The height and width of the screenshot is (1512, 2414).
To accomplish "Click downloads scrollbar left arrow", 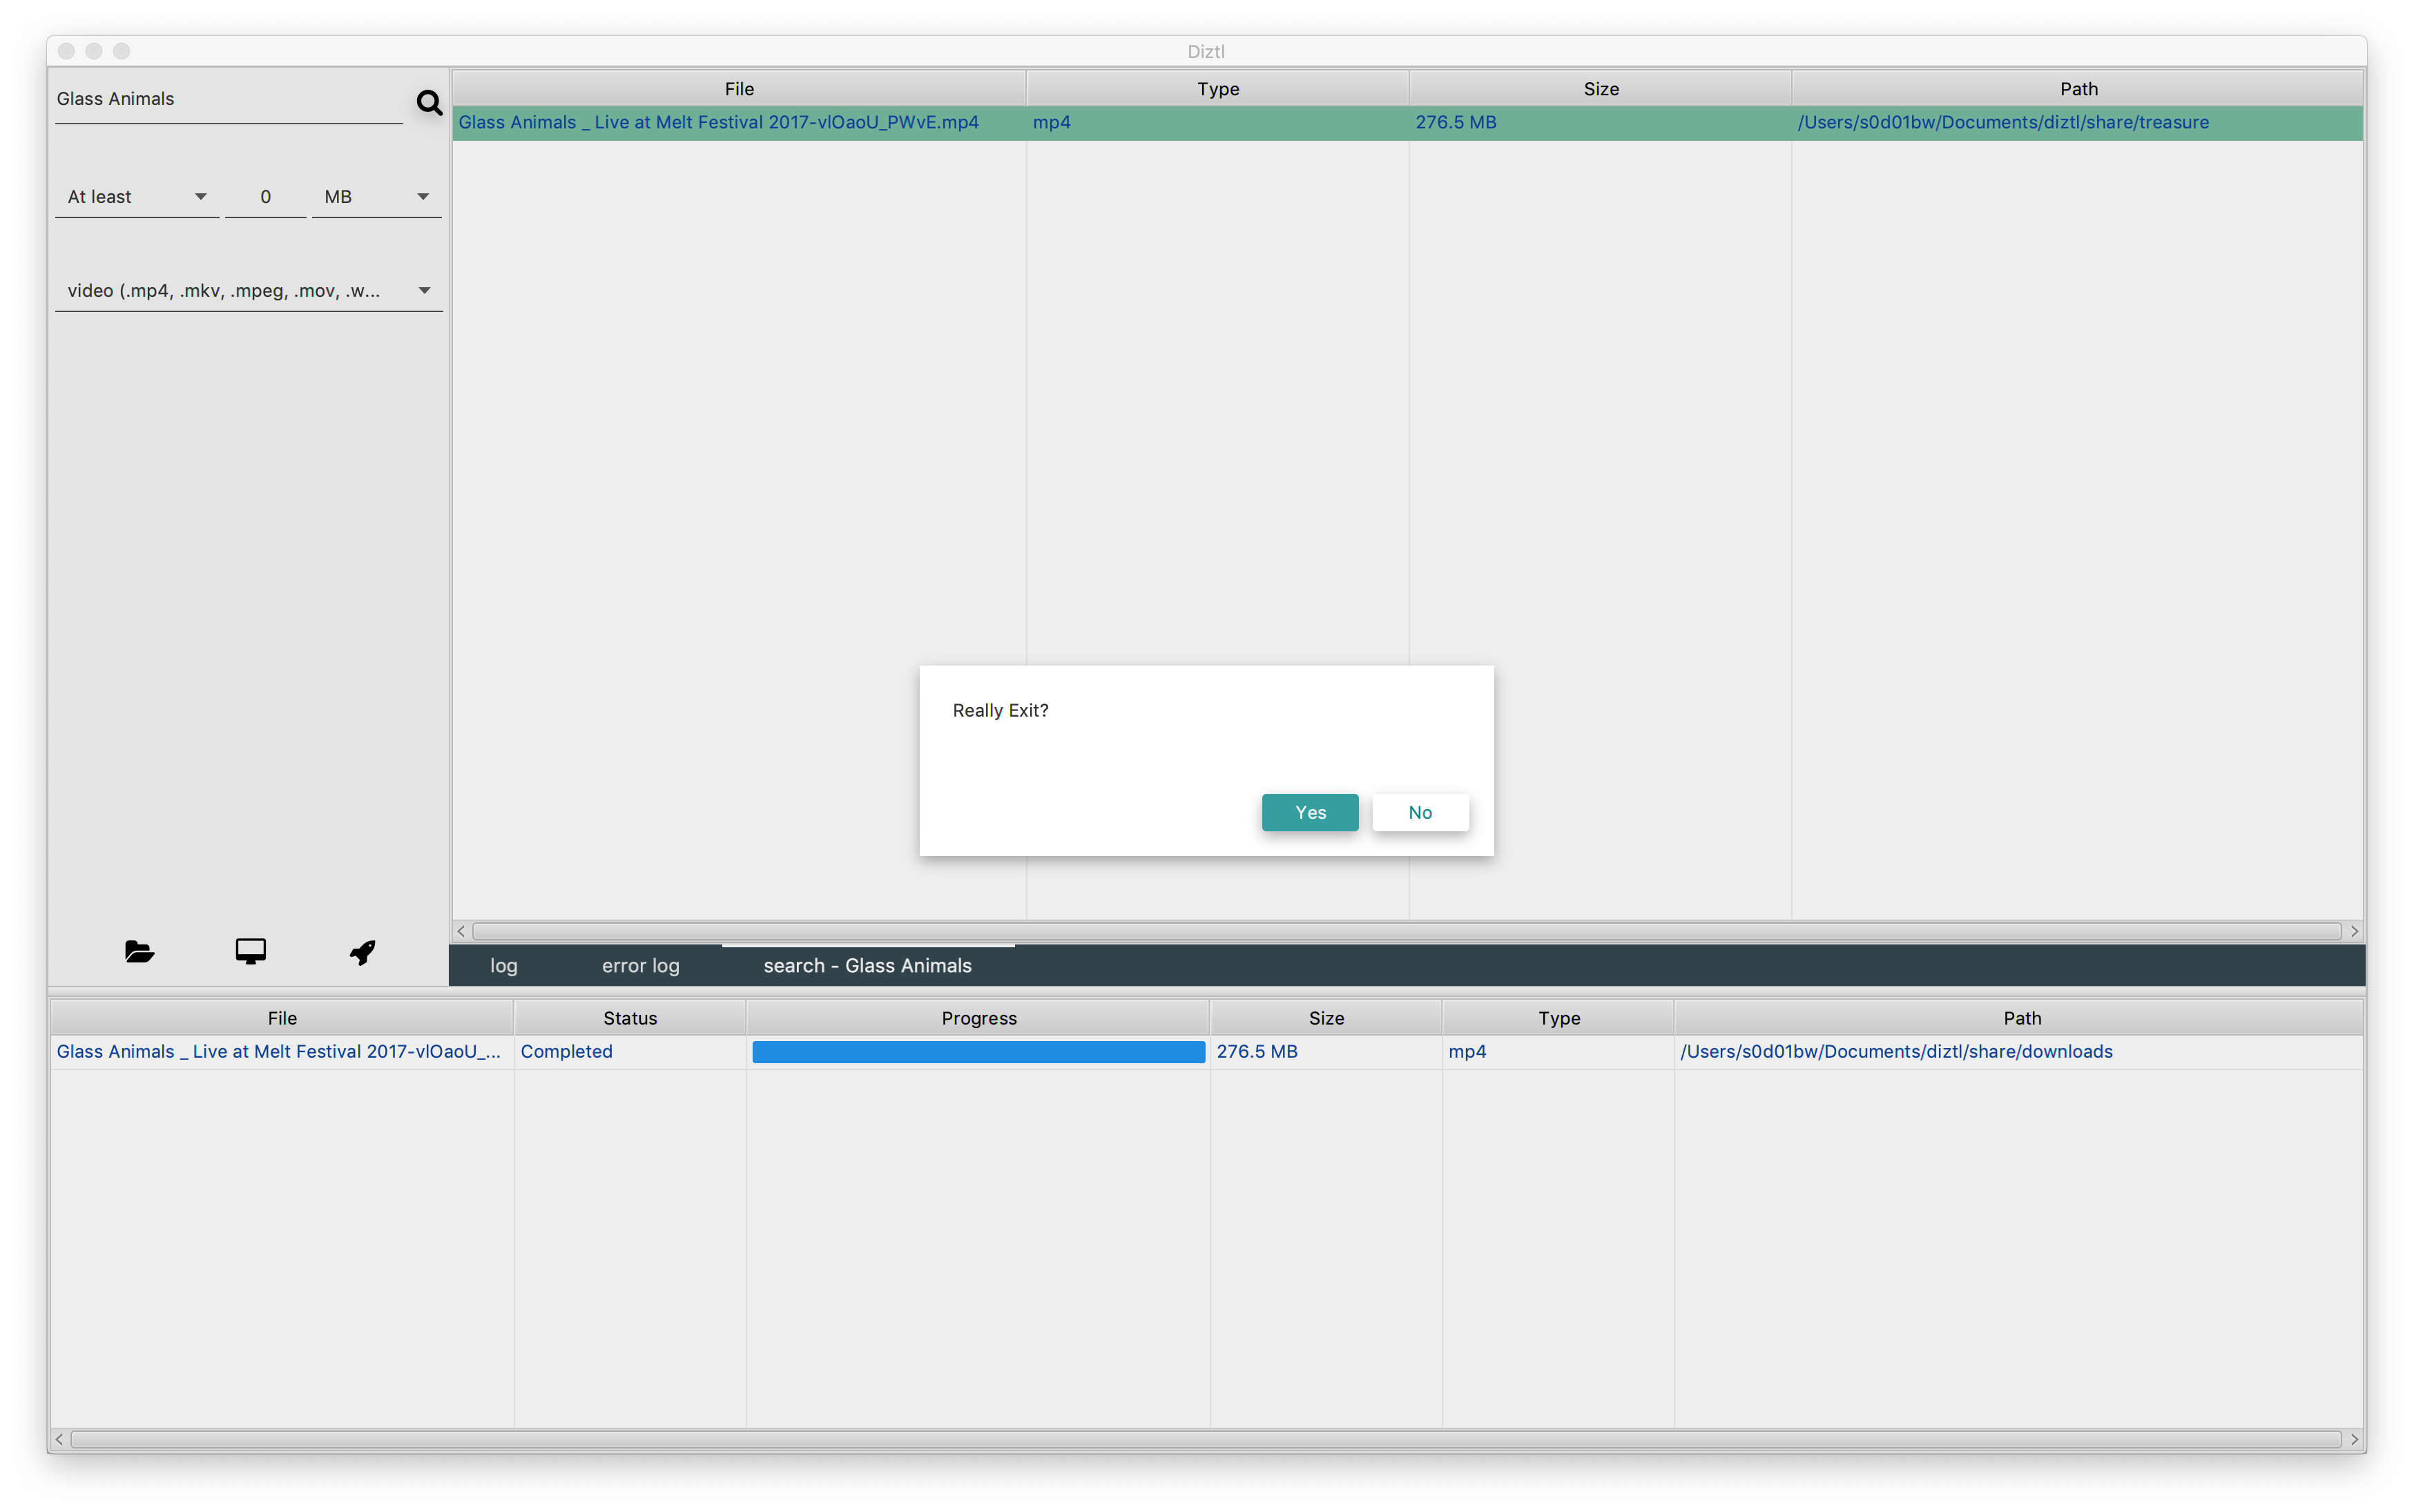I will 60,1439.
